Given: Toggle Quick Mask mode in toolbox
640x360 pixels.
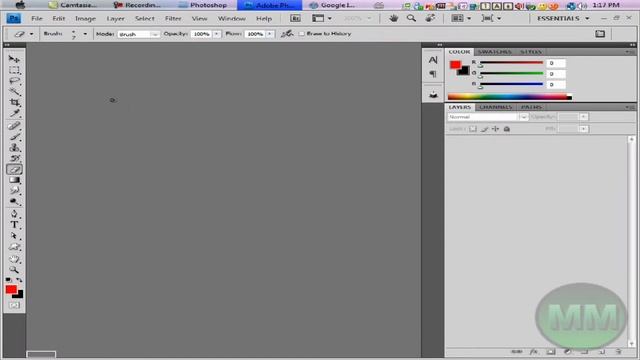Looking at the screenshot, I should pyautogui.click(x=14, y=305).
